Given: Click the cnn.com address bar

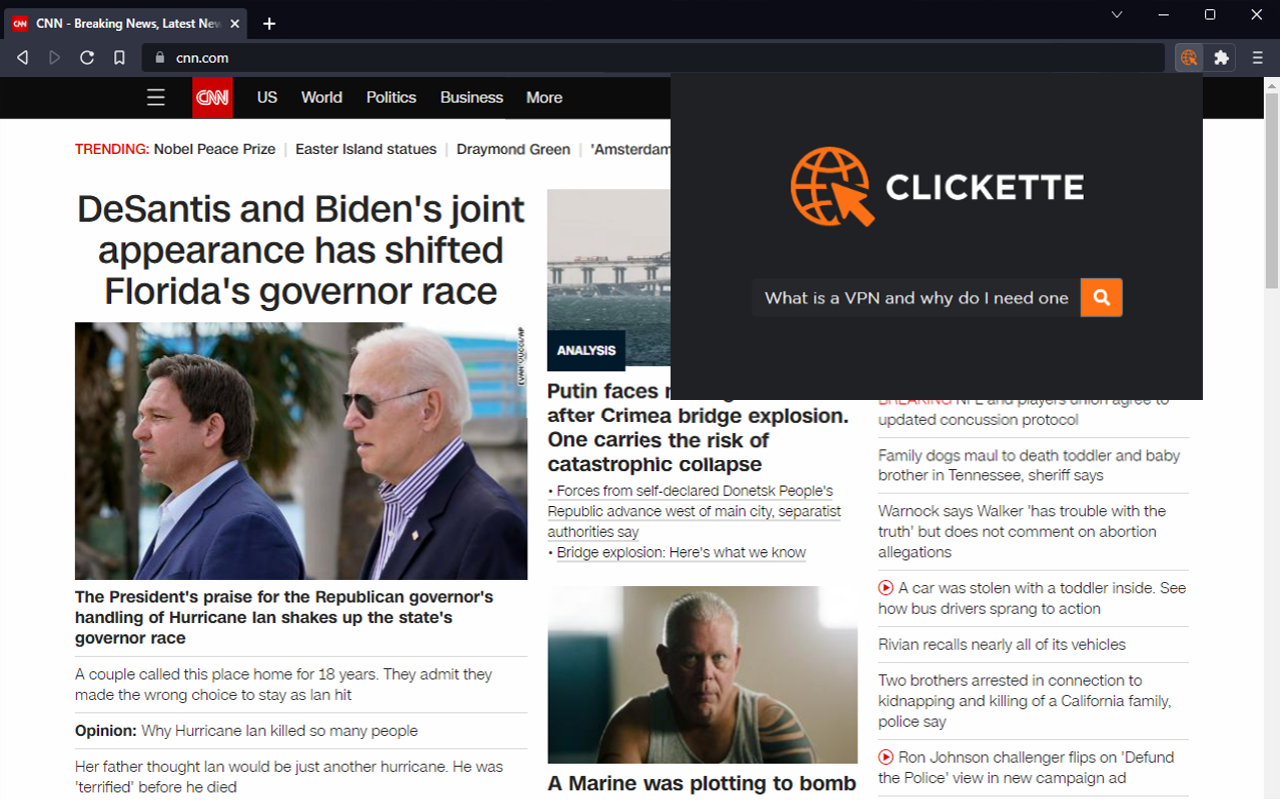Looking at the screenshot, I should pos(654,58).
